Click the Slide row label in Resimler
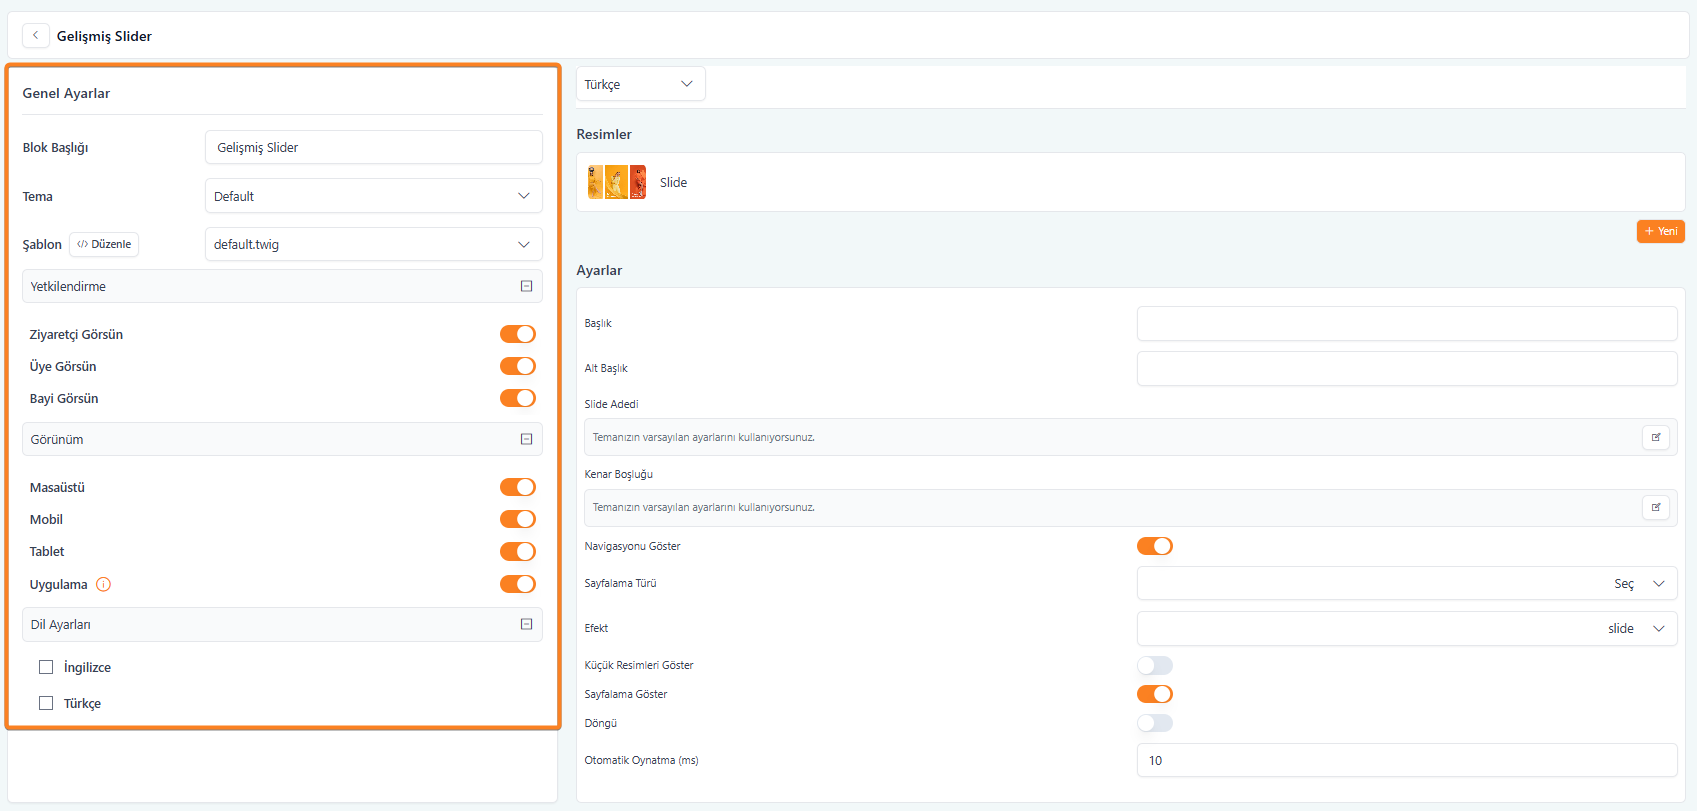This screenshot has width=1697, height=811. coord(673,182)
